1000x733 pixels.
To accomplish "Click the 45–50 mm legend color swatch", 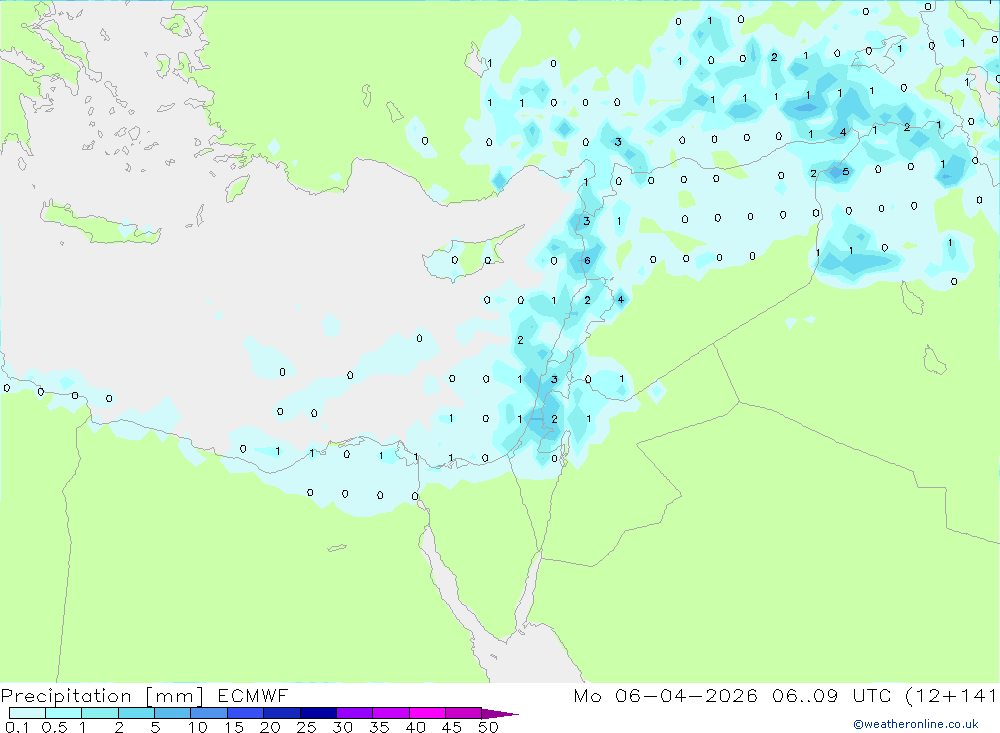I will pyautogui.click(x=464, y=713).
